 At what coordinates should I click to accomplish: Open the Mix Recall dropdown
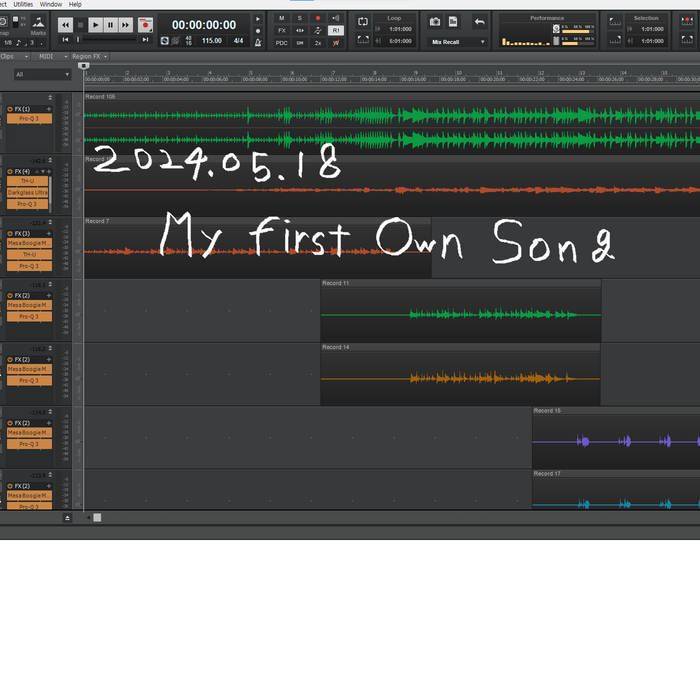[458, 42]
